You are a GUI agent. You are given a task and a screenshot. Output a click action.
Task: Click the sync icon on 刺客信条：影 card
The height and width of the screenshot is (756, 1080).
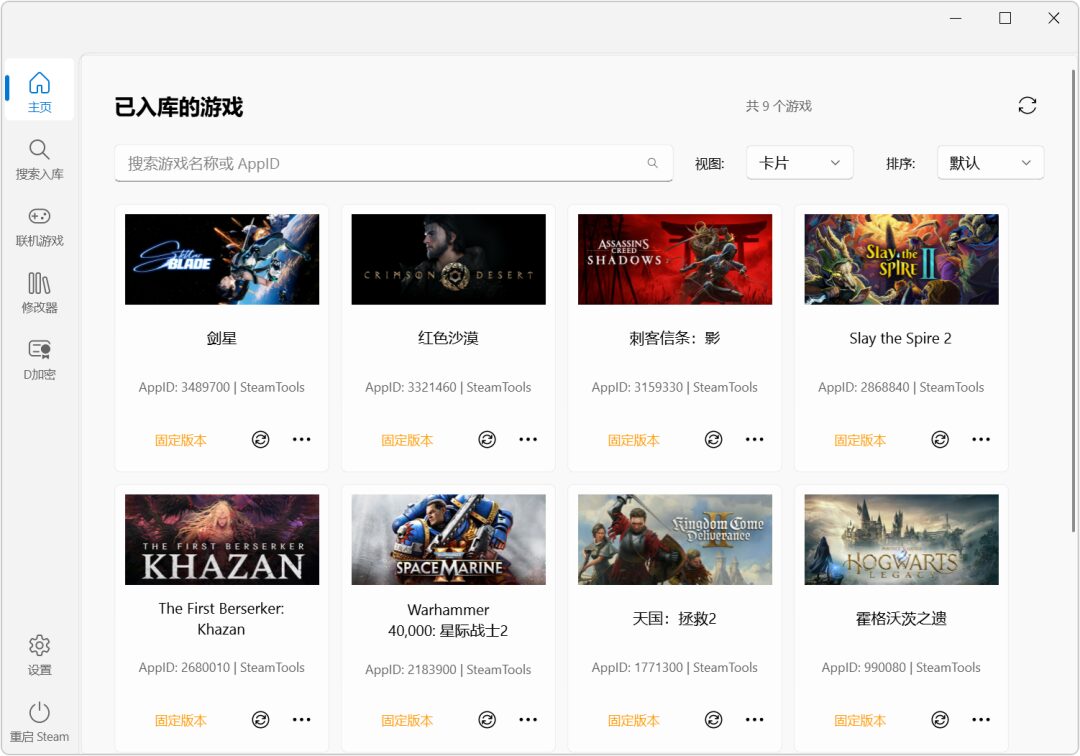pyautogui.click(x=714, y=439)
